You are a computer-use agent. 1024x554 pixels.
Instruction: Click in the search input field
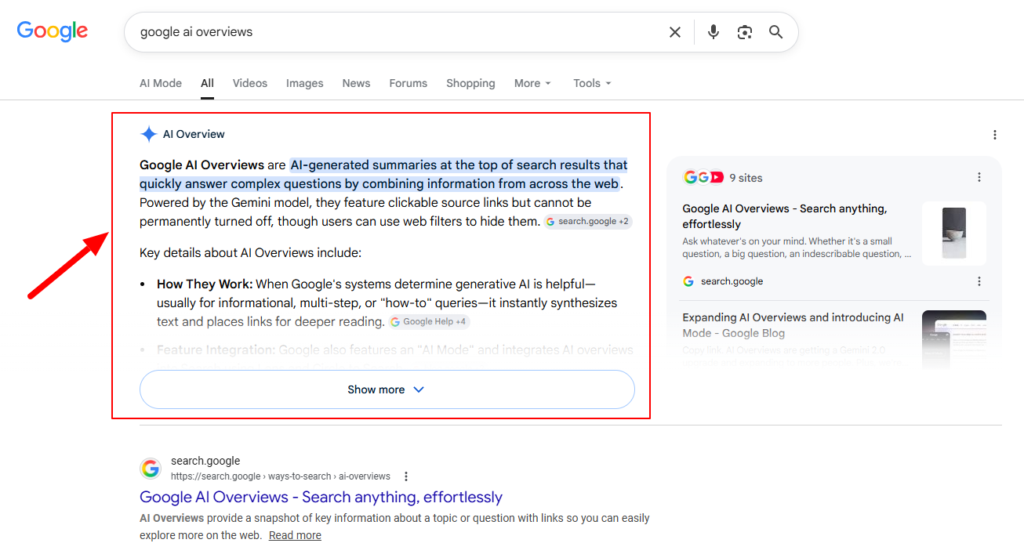coord(398,32)
